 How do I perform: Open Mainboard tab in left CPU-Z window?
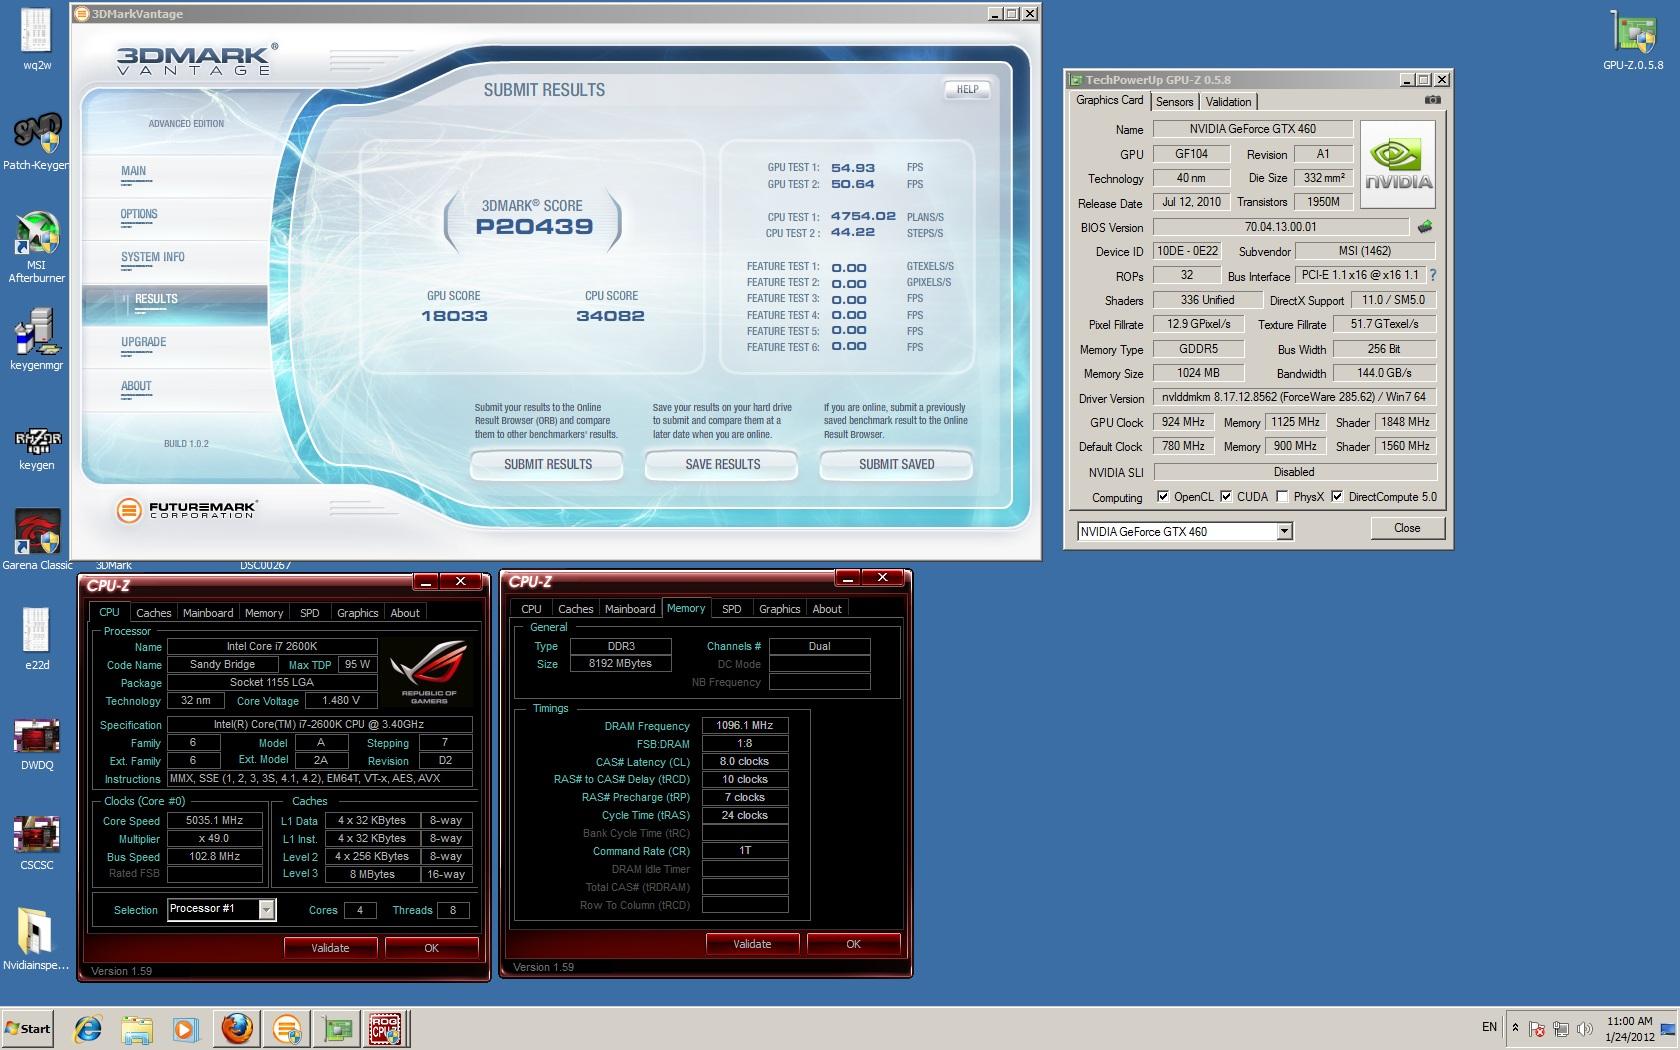click(x=208, y=613)
